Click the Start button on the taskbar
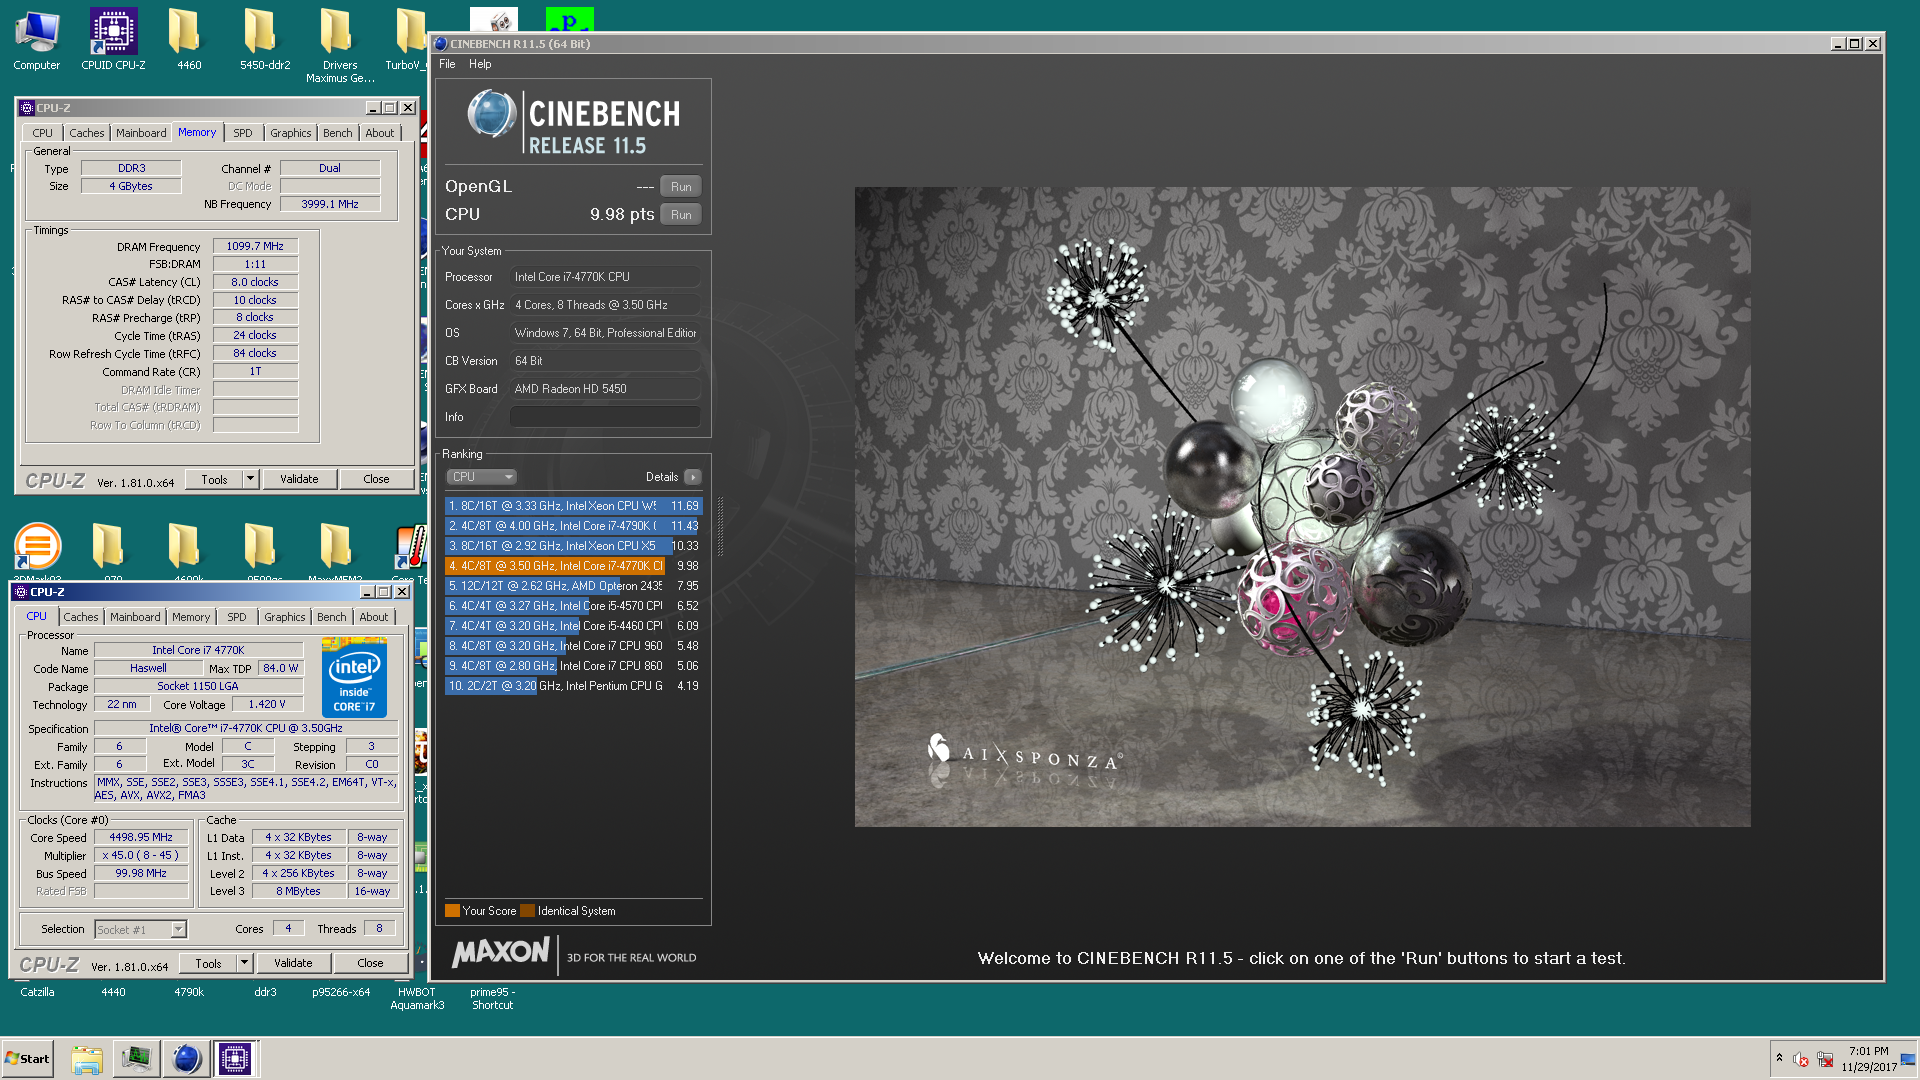 tap(28, 1059)
